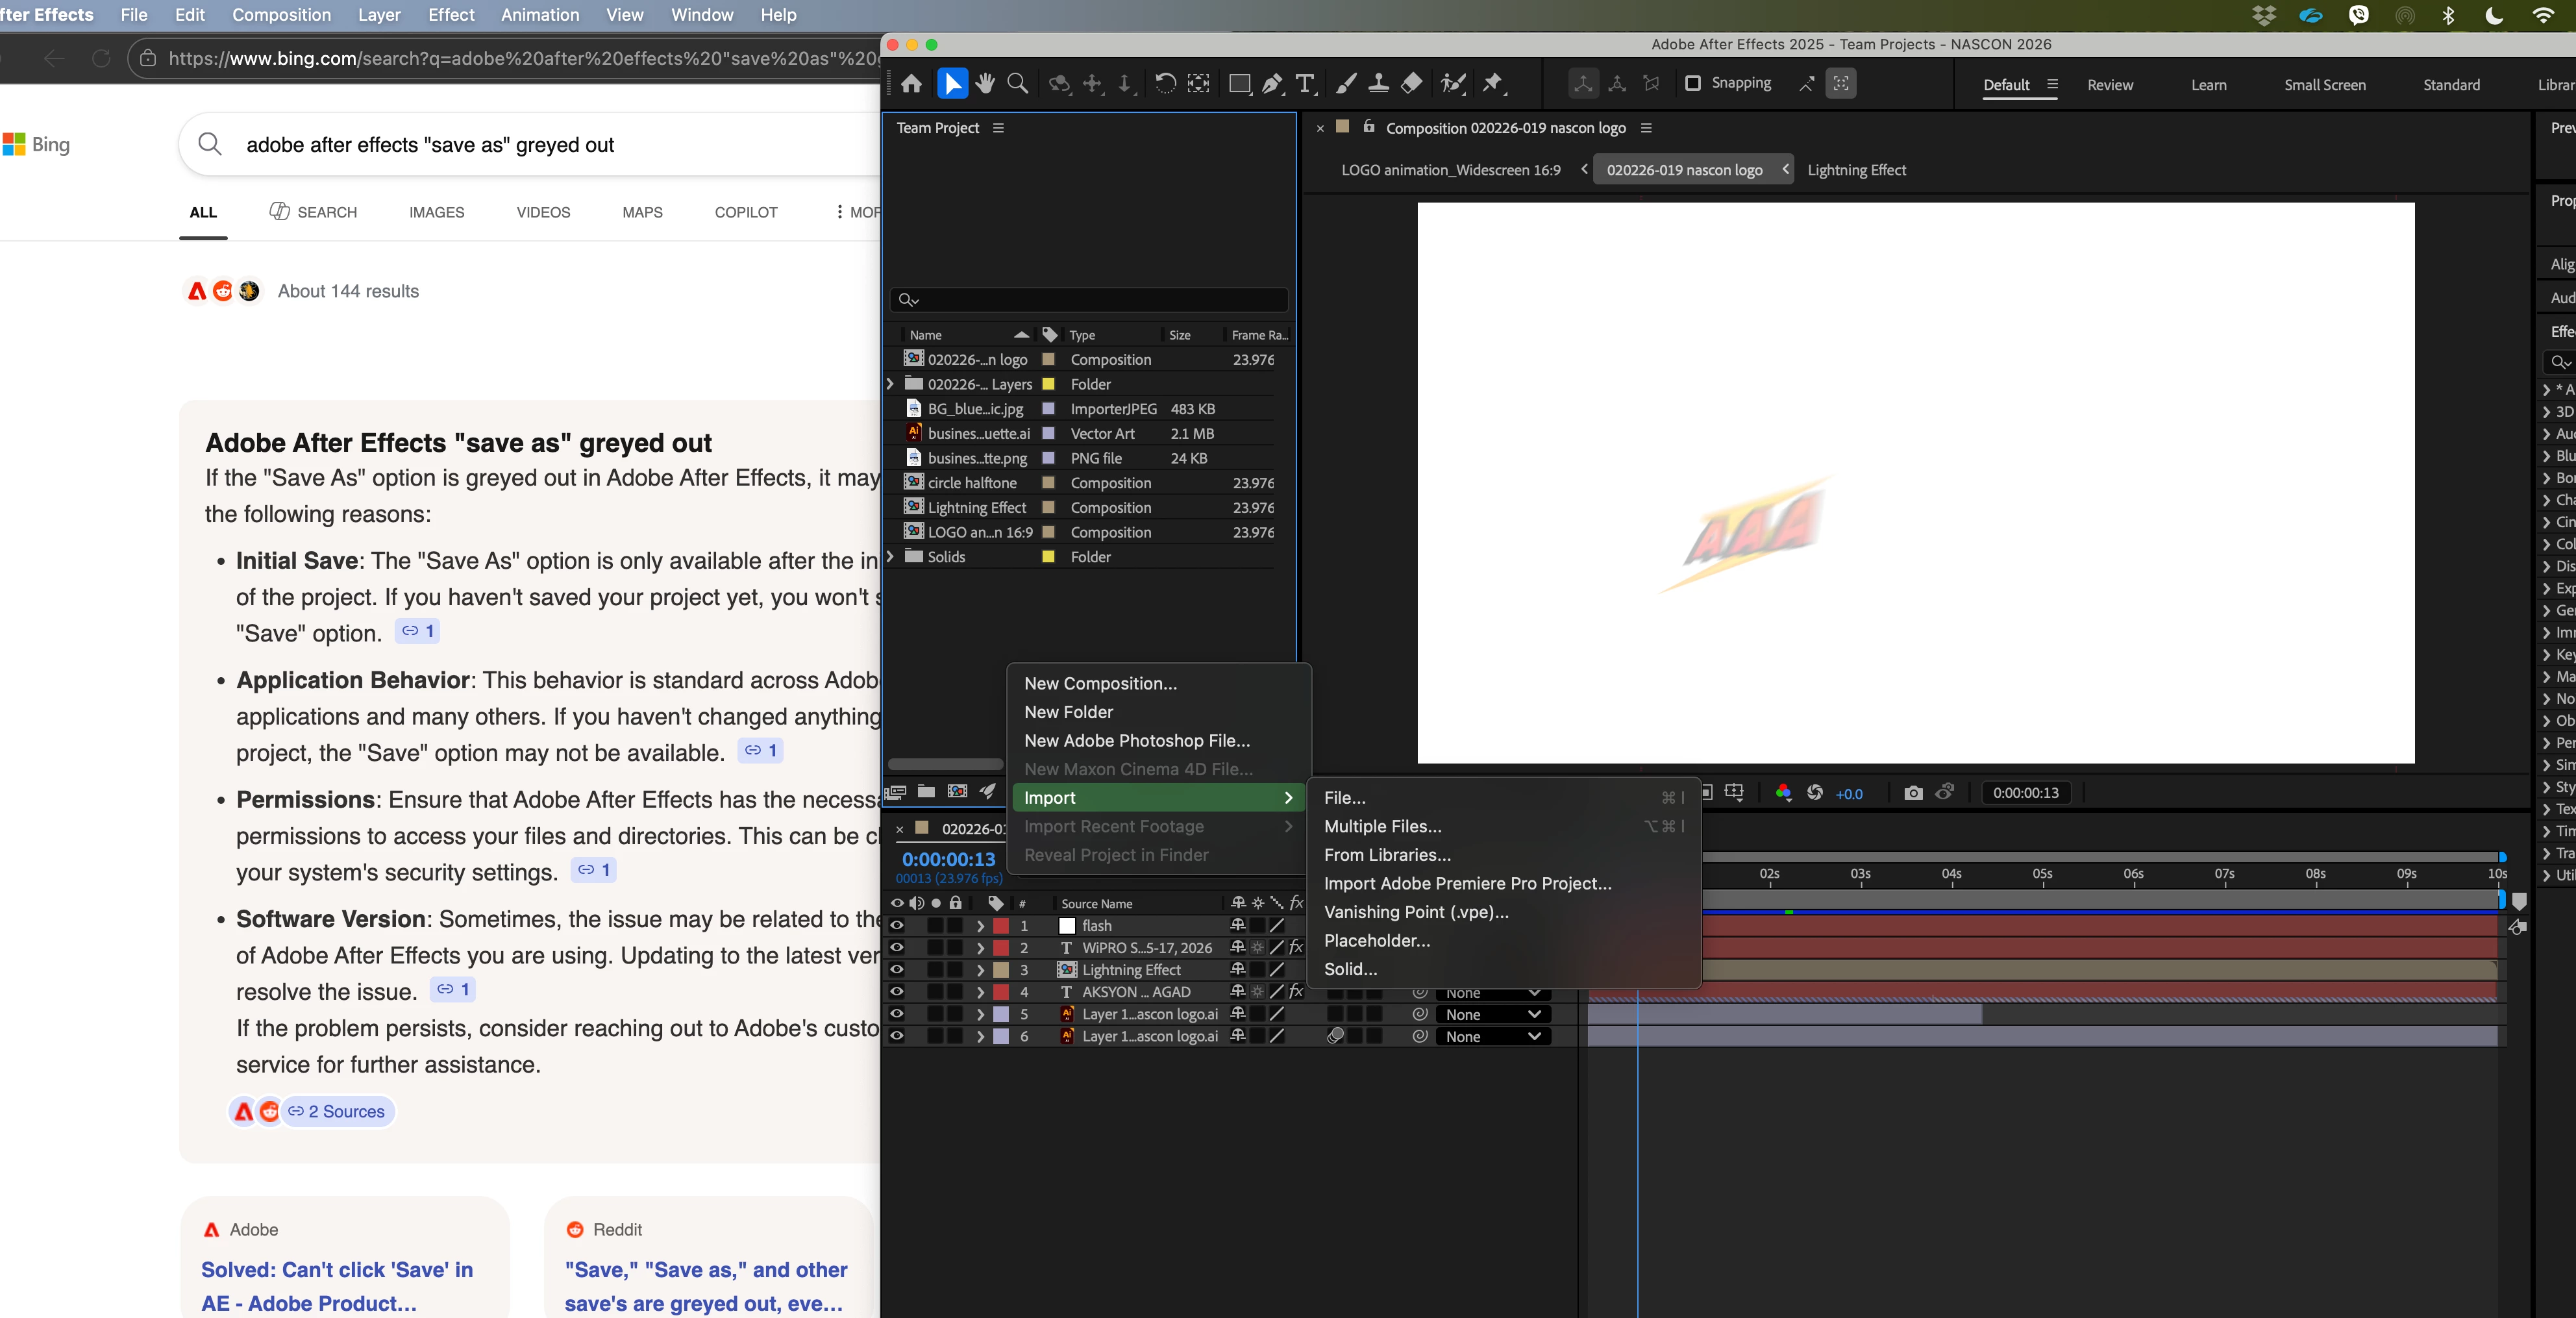Enable the Snapping checkbox

1692,83
